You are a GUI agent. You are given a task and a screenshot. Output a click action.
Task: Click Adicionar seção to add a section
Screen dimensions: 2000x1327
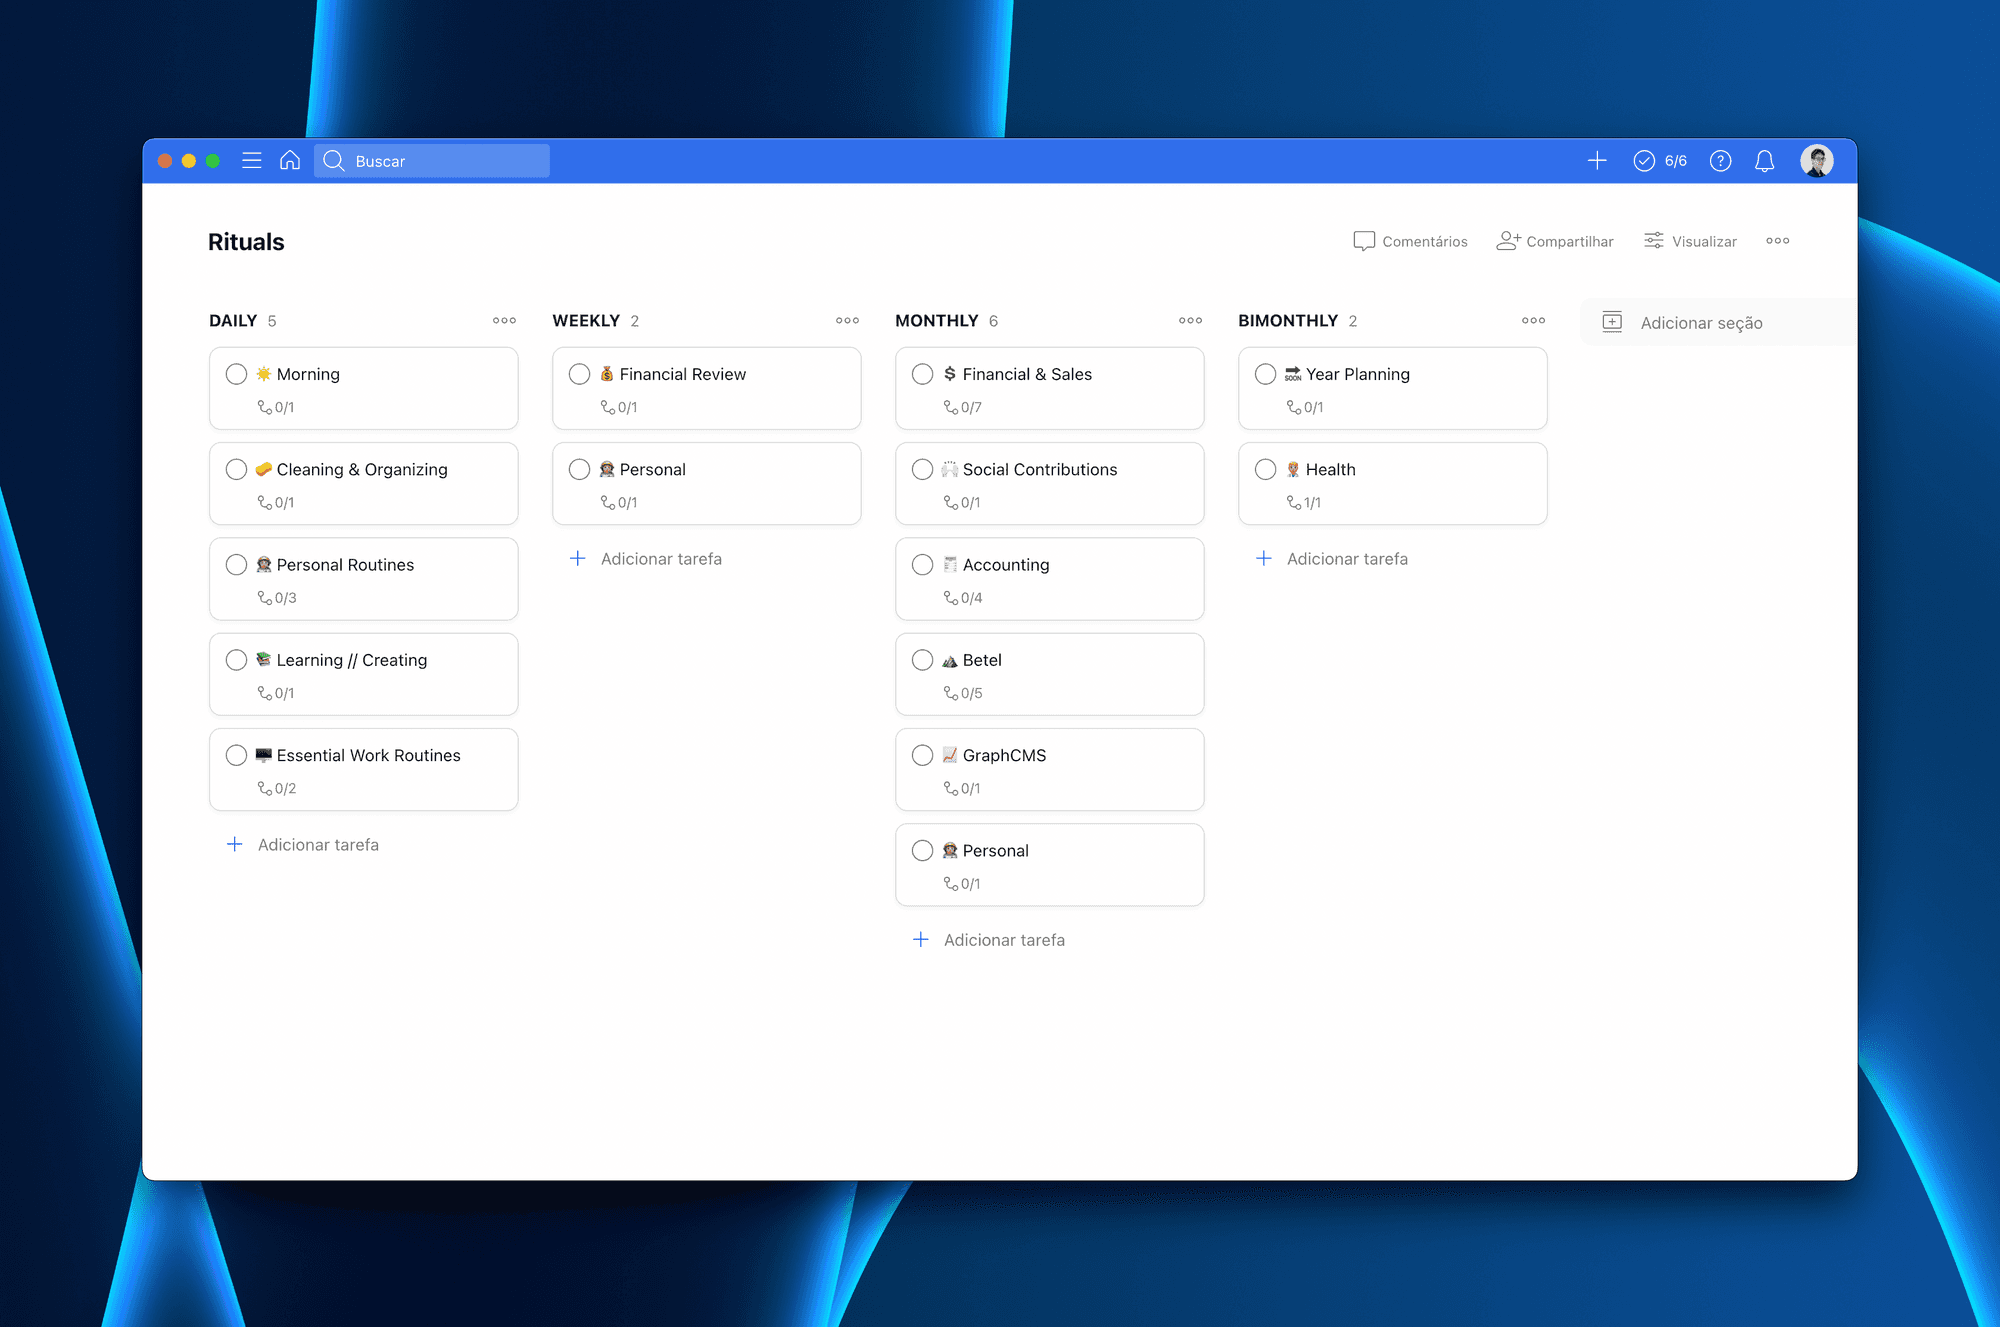point(1700,322)
